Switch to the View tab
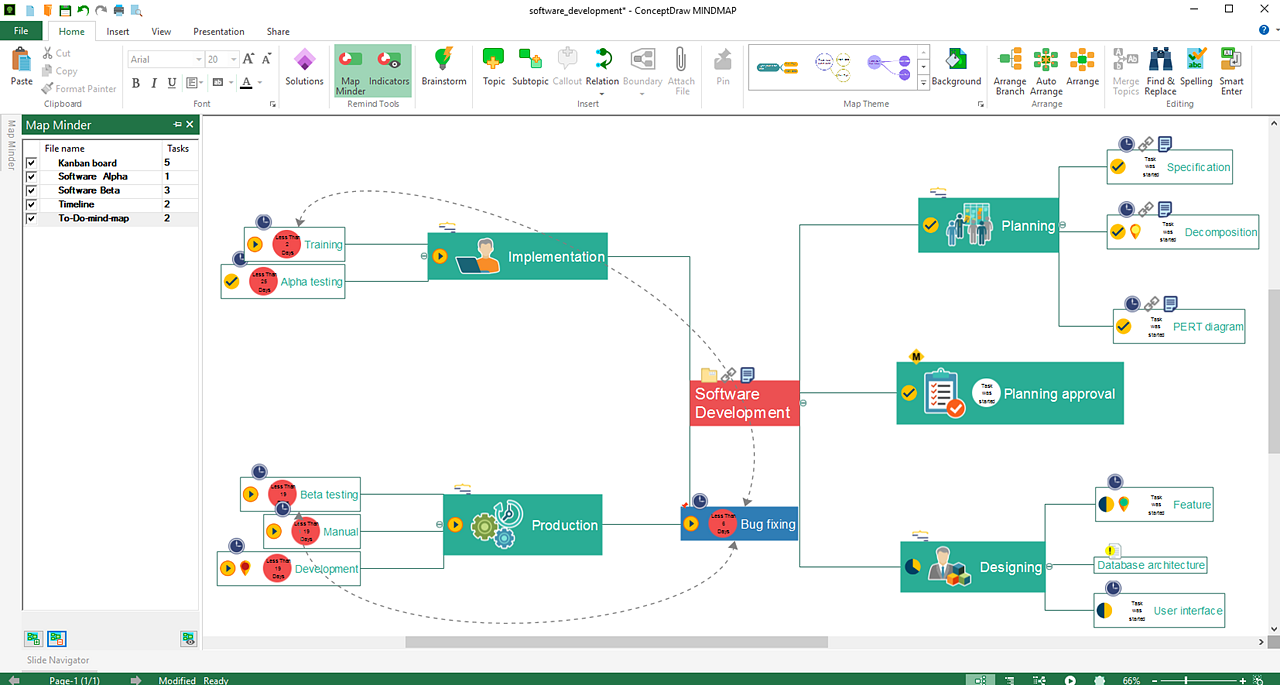1280x685 pixels. coord(161,31)
